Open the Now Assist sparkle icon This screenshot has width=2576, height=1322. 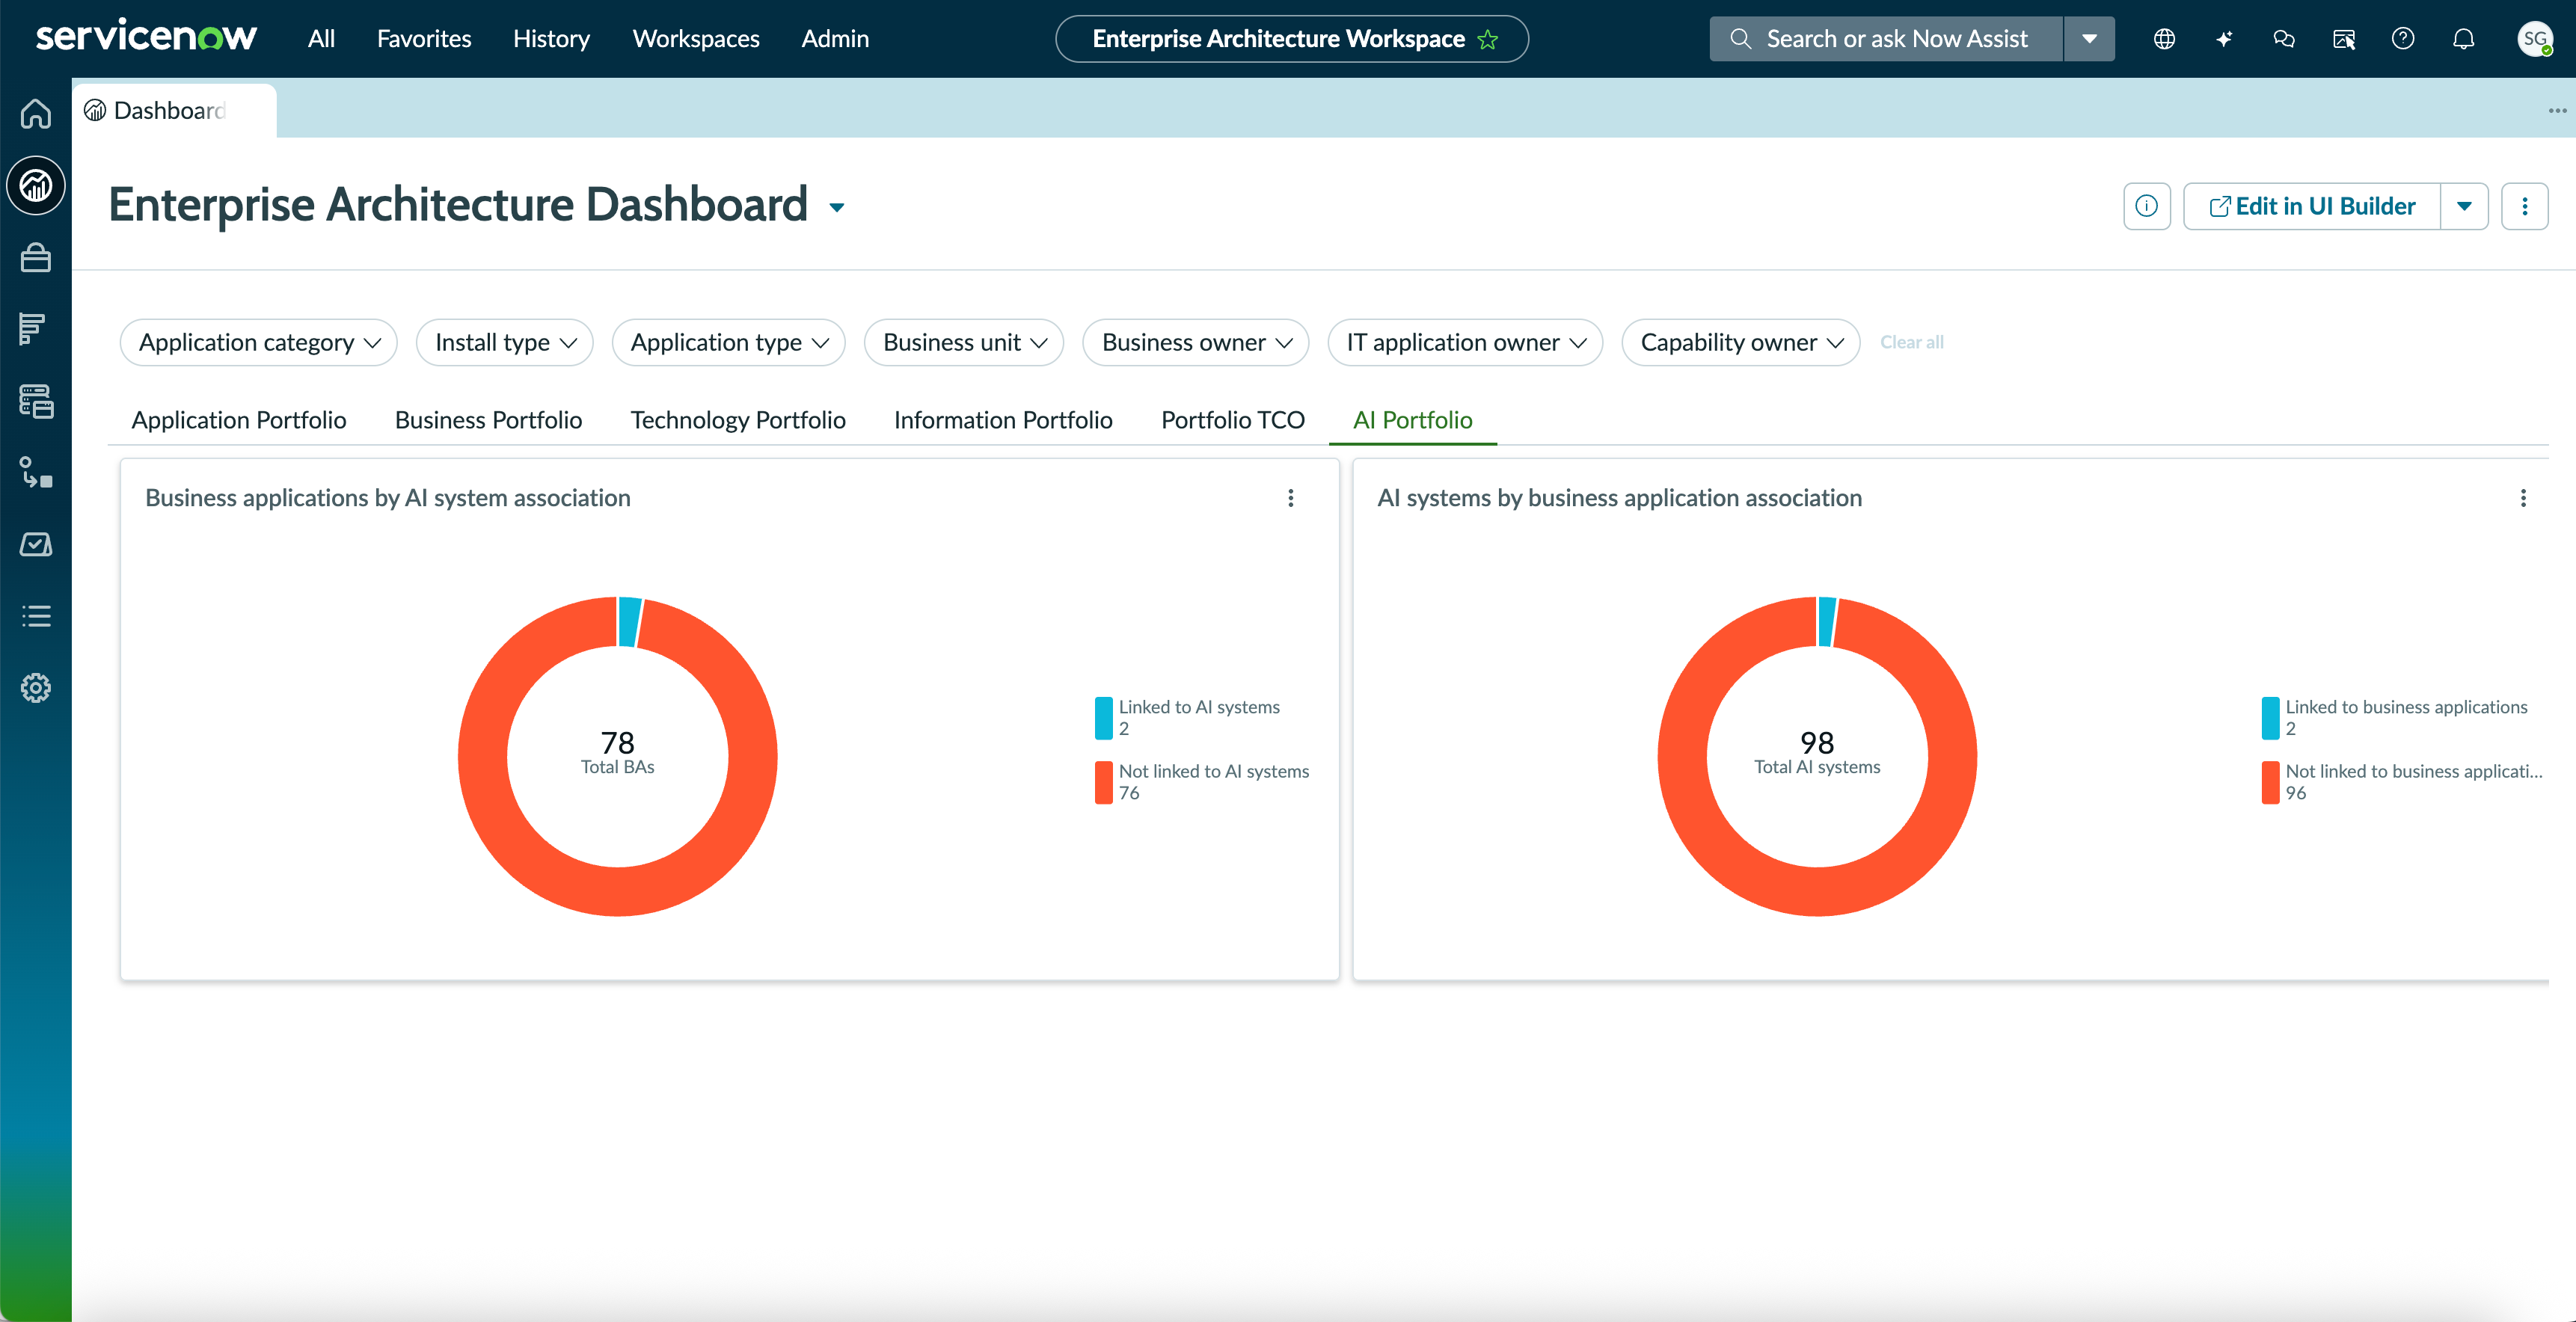pos(2224,39)
